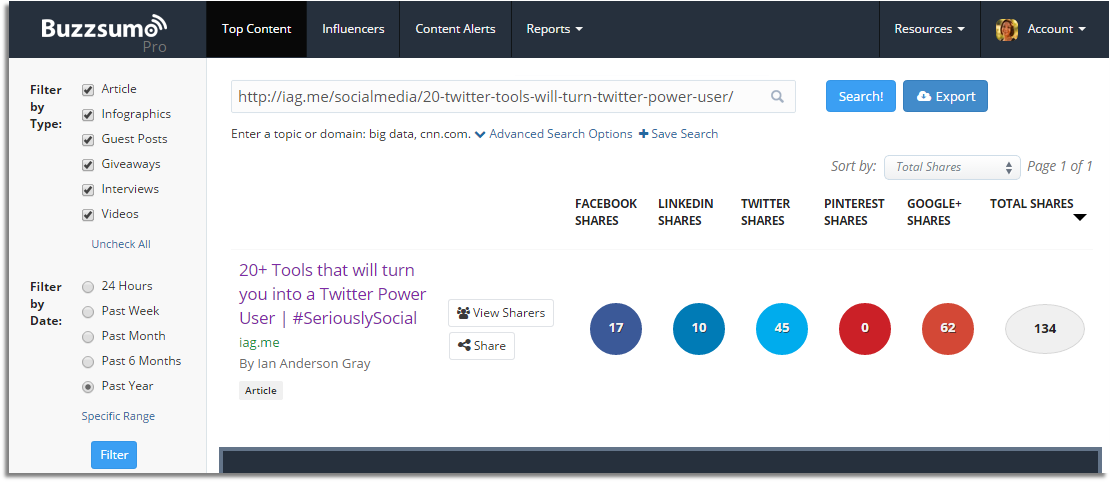Click the Facebook shares circle showing 17
The image size is (1110, 482).
[x=616, y=328]
